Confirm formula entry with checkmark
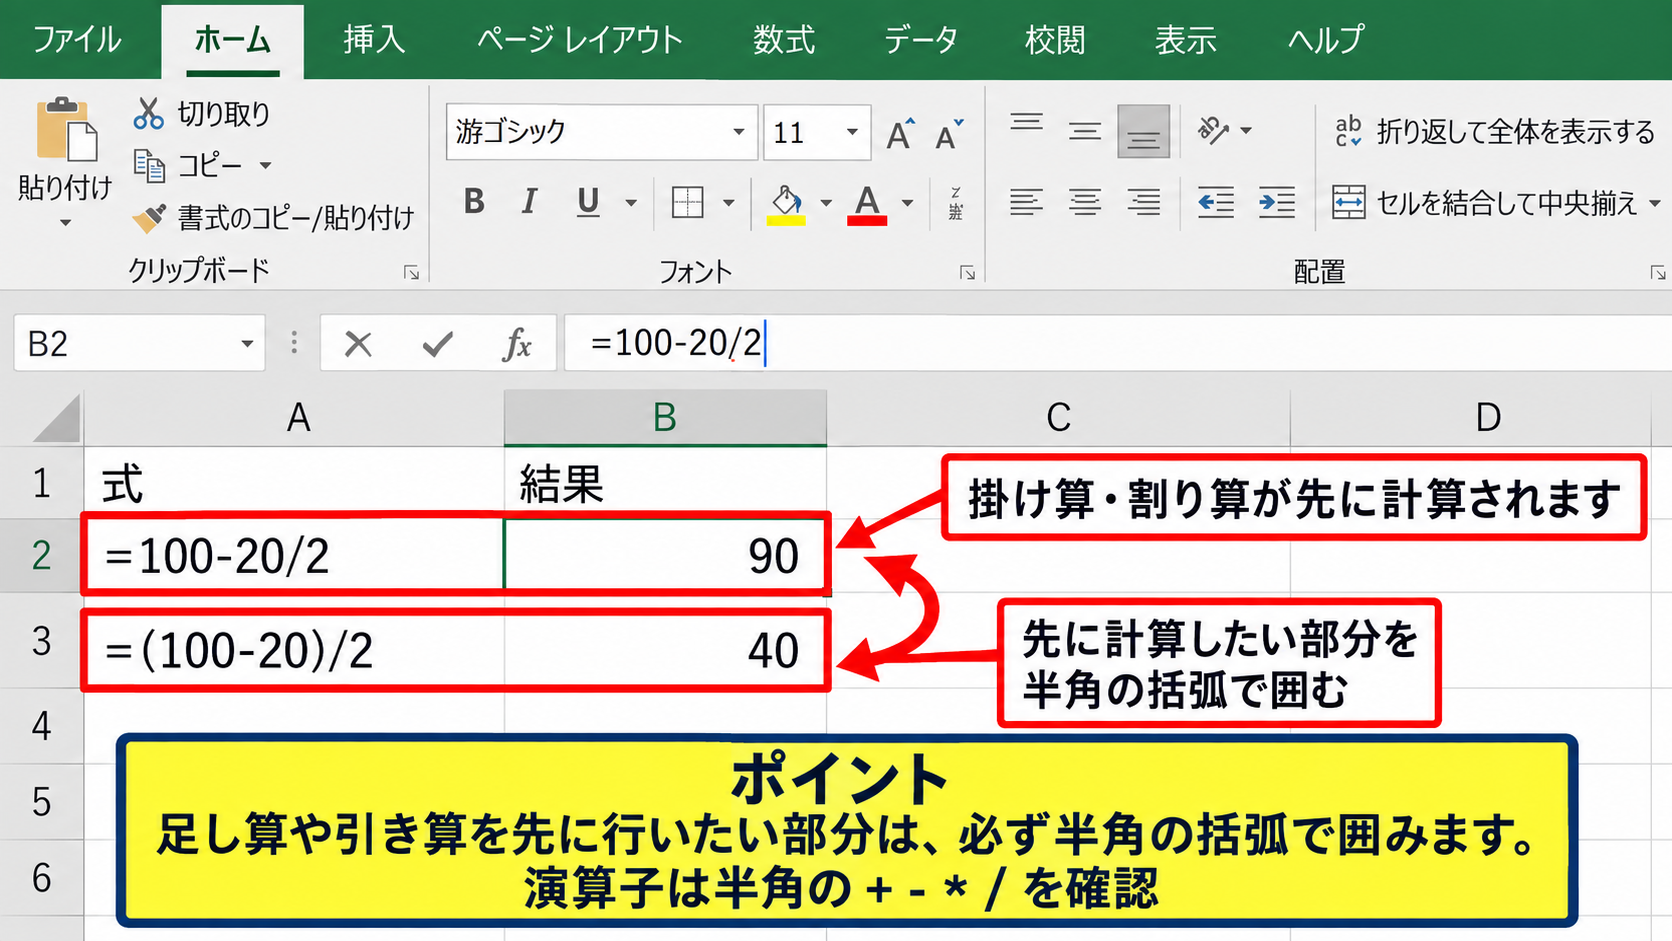Image resolution: width=1672 pixels, height=941 pixels. pyautogui.click(x=437, y=344)
